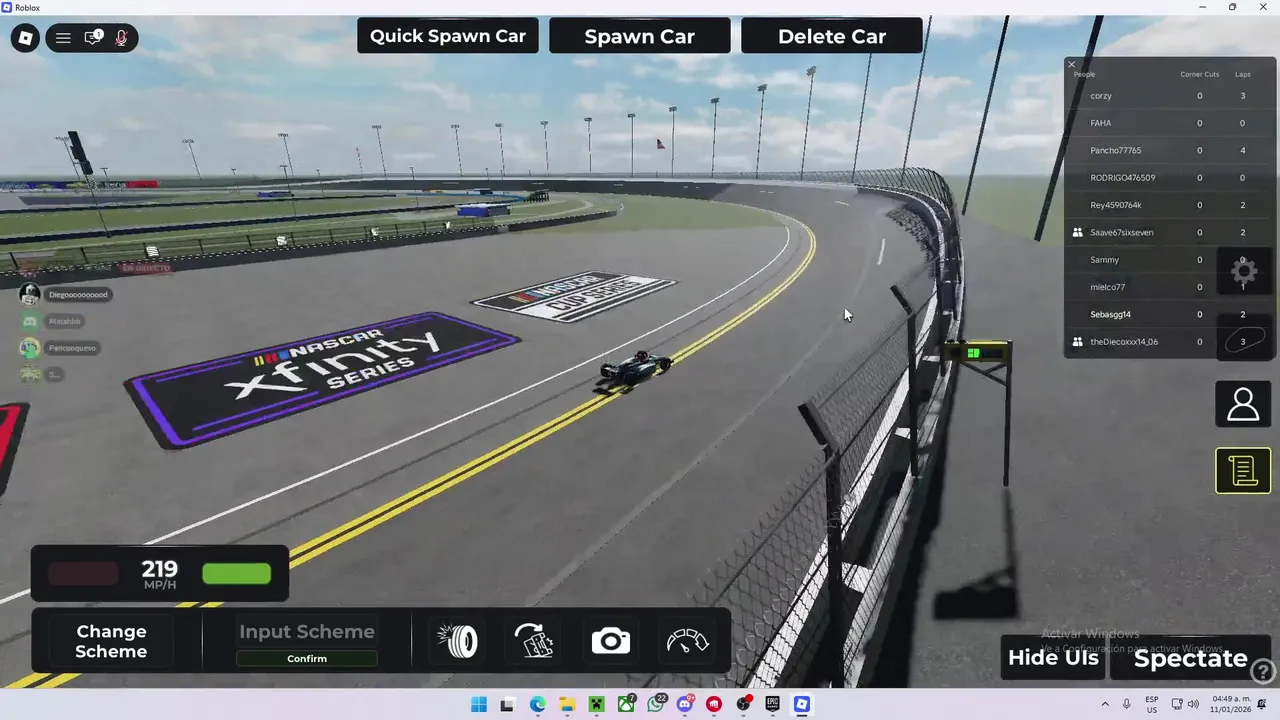1280x720 pixels.
Task: Expand hidden system tray icons
Action: [x=1105, y=704]
